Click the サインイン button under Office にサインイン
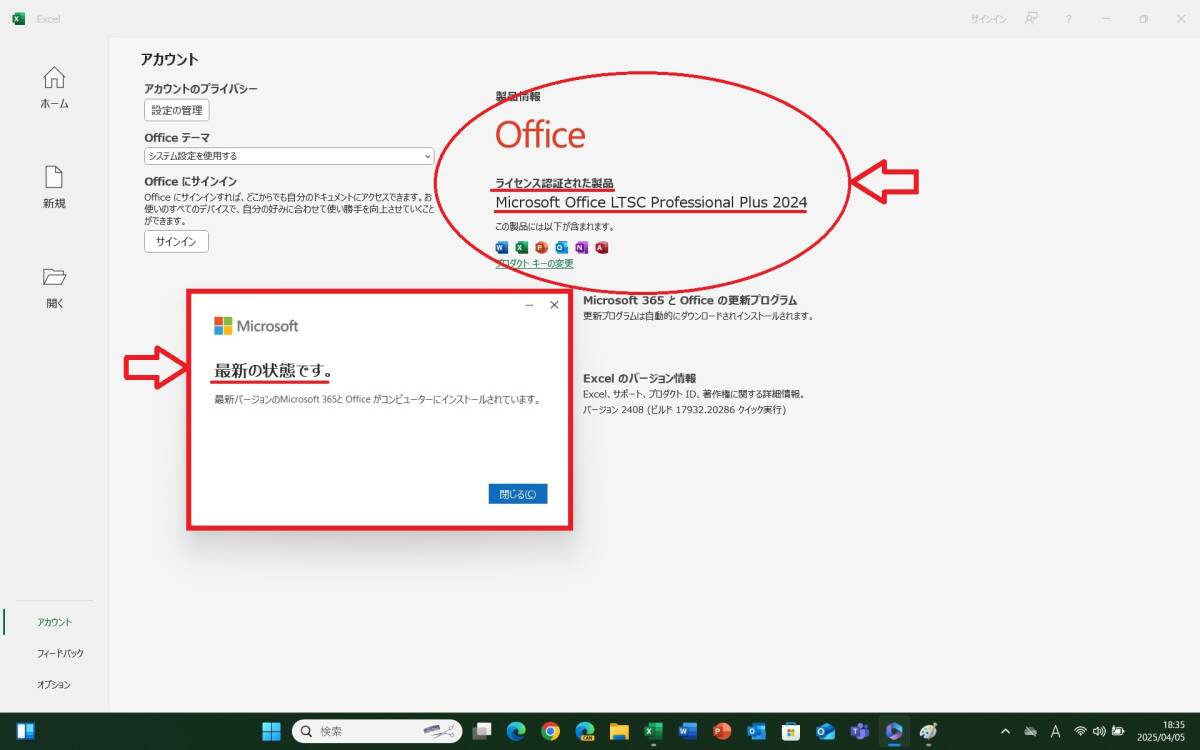The height and width of the screenshot is (750, 1200). coord(176,241)
